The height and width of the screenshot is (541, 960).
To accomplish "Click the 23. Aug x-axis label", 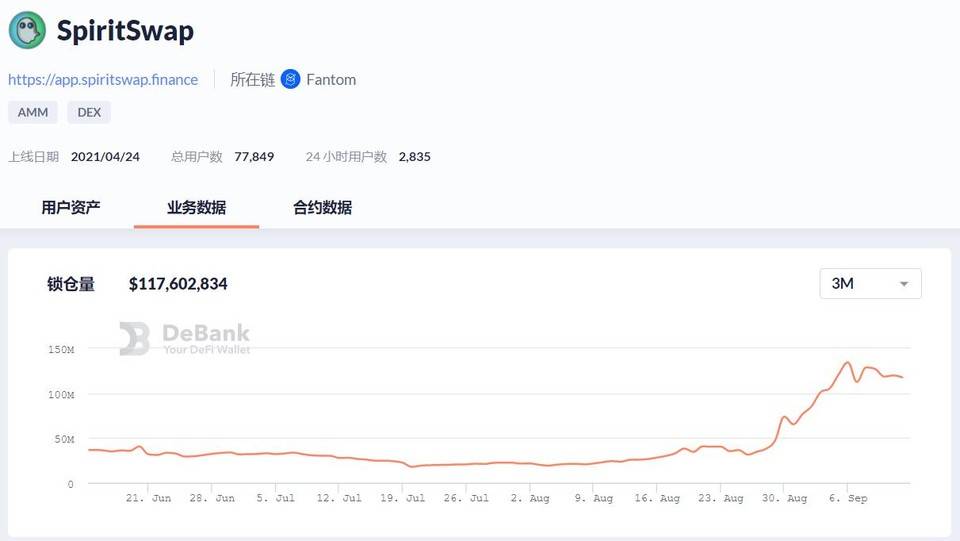I will [721, 498].
